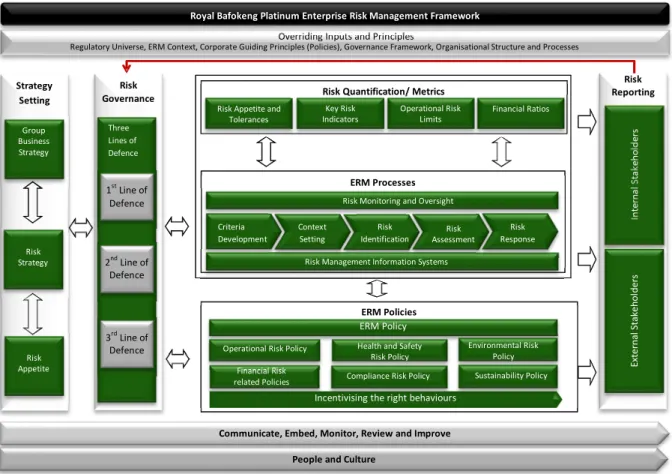Click the Risk Assessment chevron step
The height and width of the screenshot is (474, 672).
(x=453, y=233)
